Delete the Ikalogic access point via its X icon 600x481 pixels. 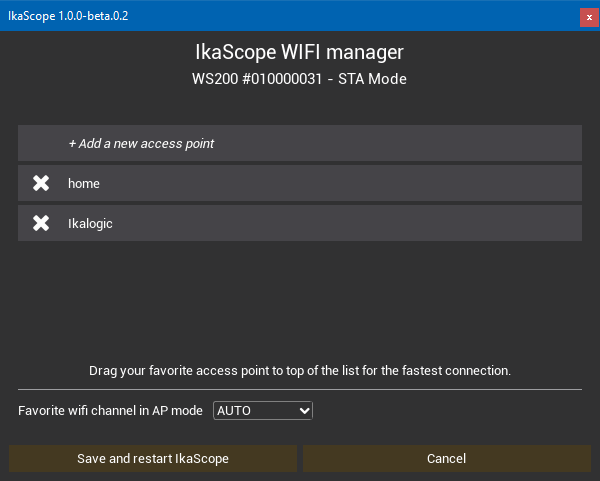coord(41,223)
